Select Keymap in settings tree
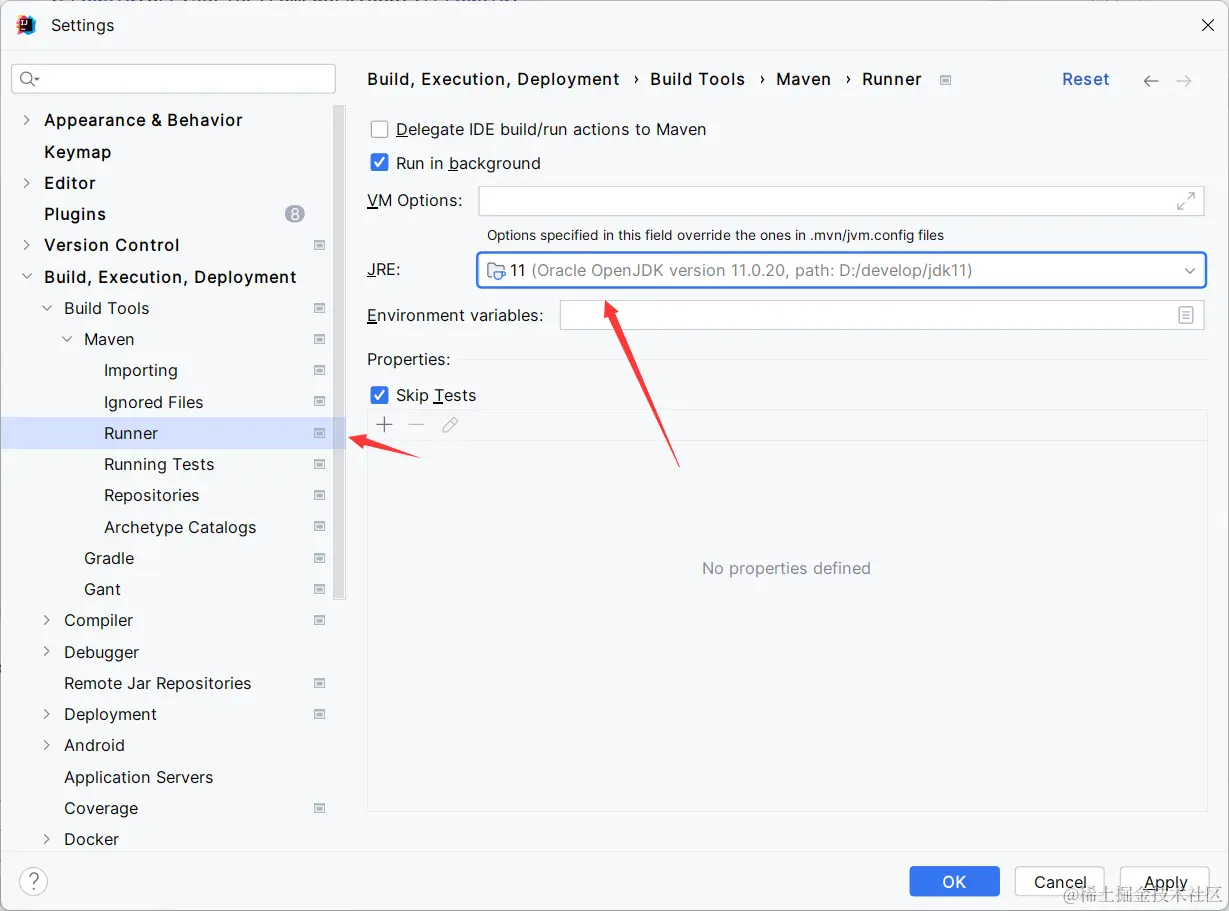This screenshot has width=1229, height=911. pos(78,152)
